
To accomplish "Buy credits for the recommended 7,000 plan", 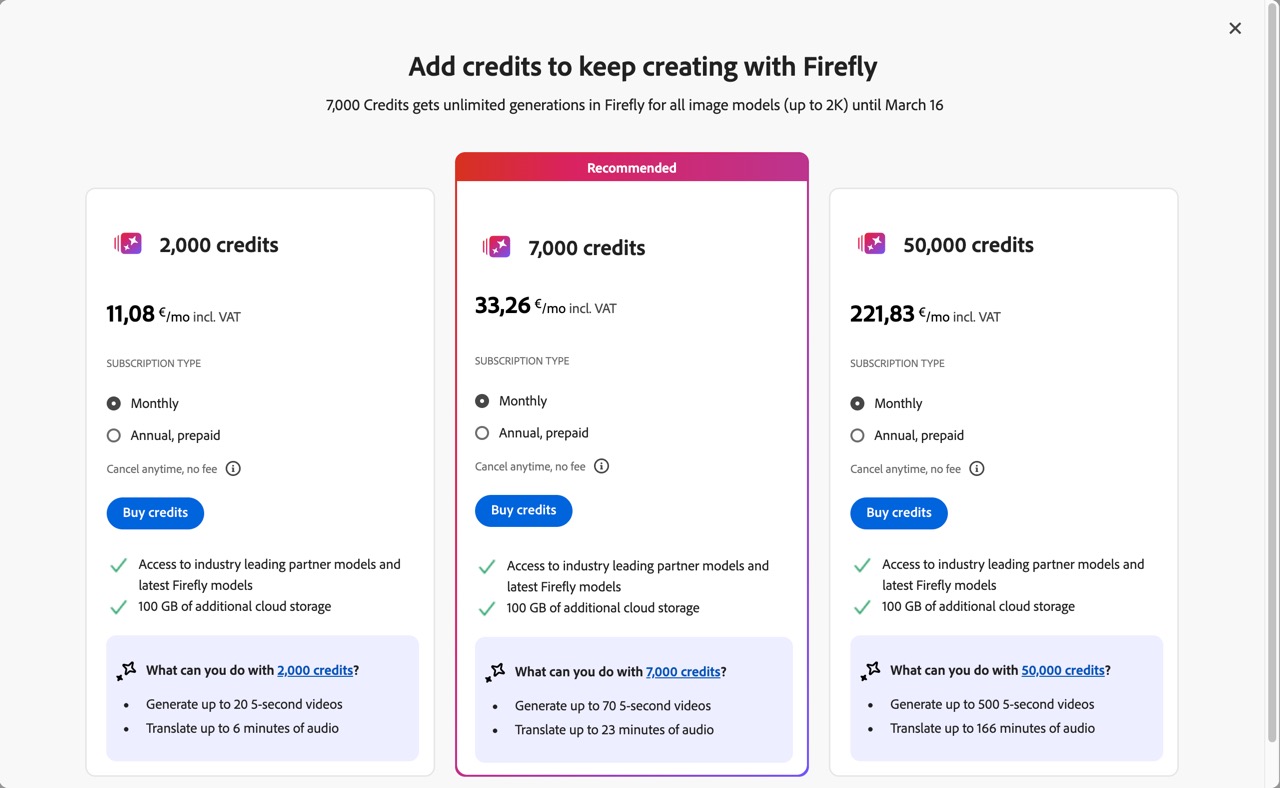I will (523, 510).
